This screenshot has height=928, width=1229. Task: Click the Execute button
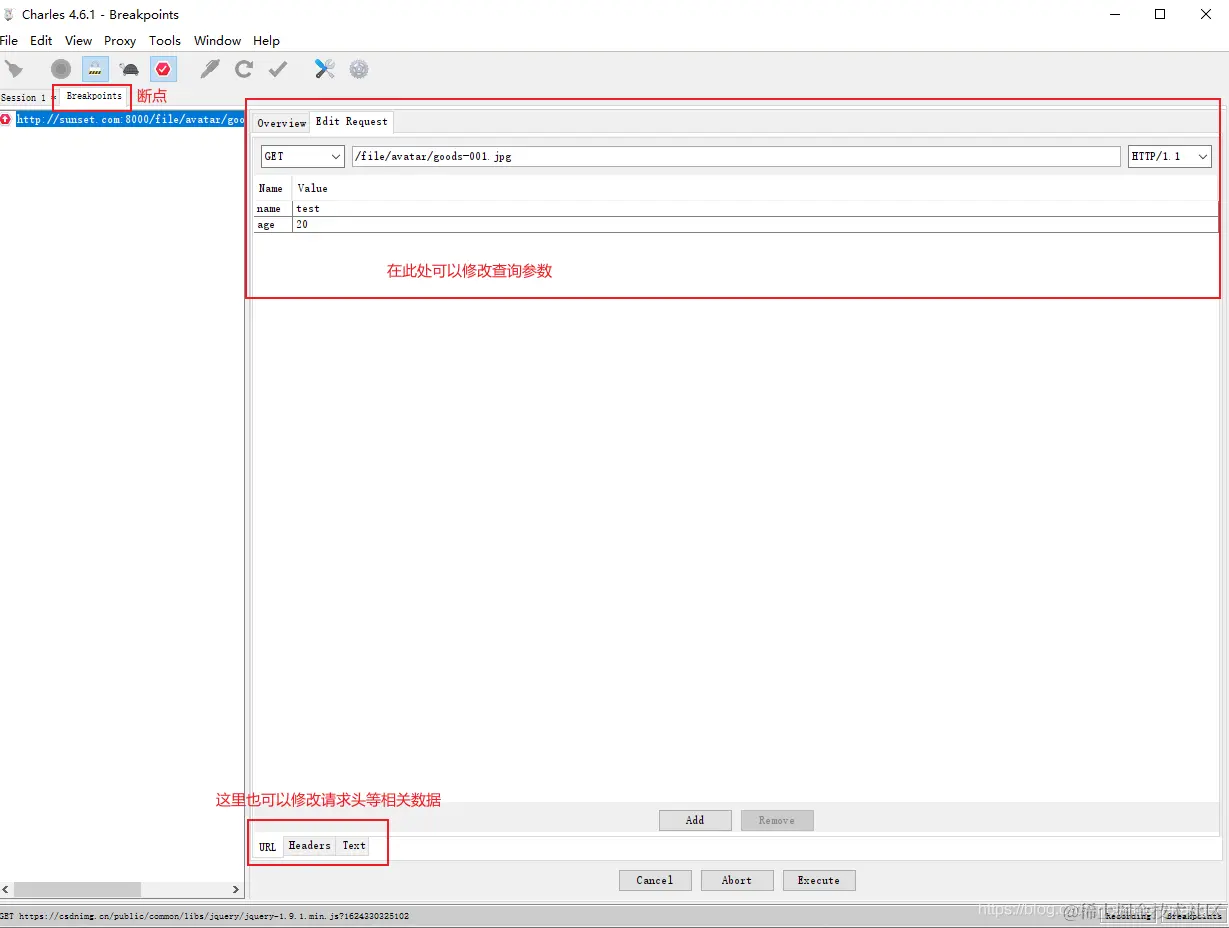(x=819, y=880)
